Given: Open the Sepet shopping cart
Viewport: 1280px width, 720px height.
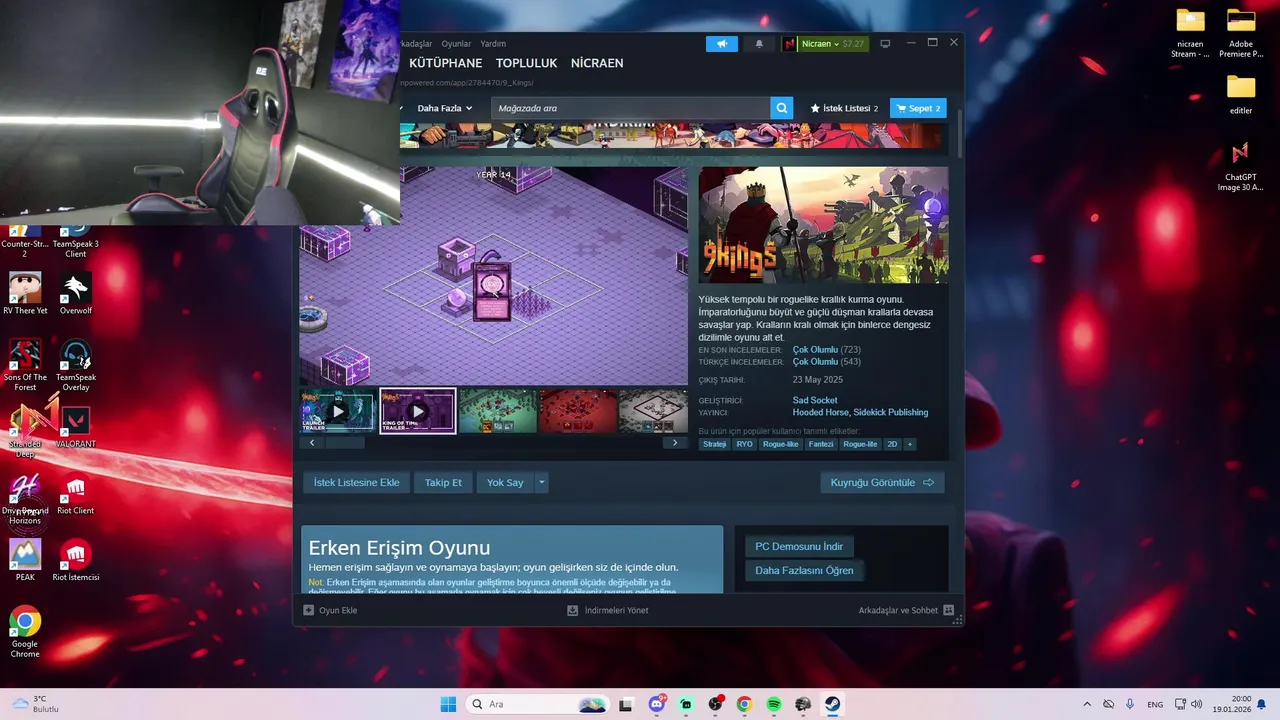Looking at the screenshot, I should tap(918, 108).
